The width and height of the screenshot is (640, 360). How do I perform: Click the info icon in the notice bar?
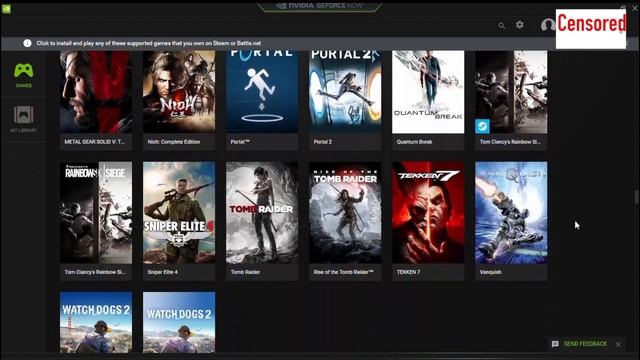pyautogui.click(x=27, y=43)
